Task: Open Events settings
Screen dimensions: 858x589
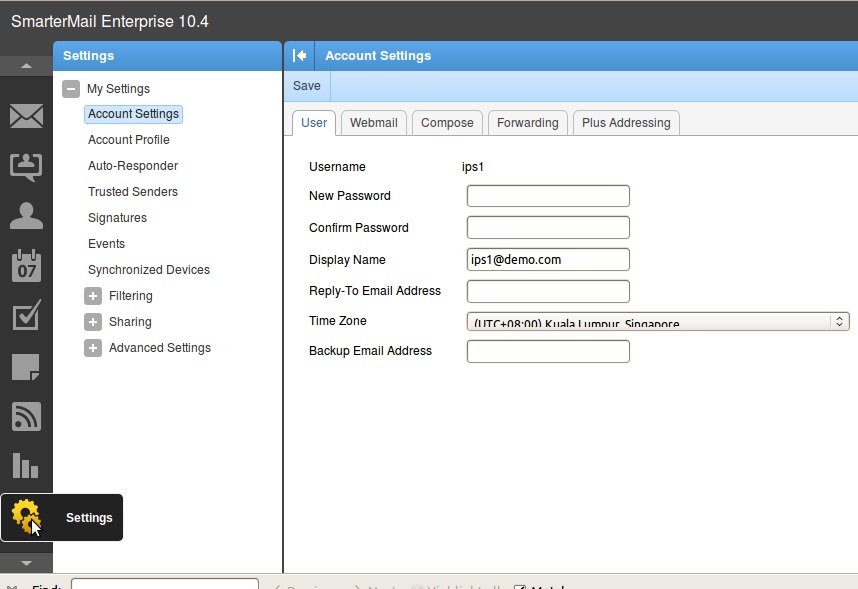Action: tap(107, 244)
